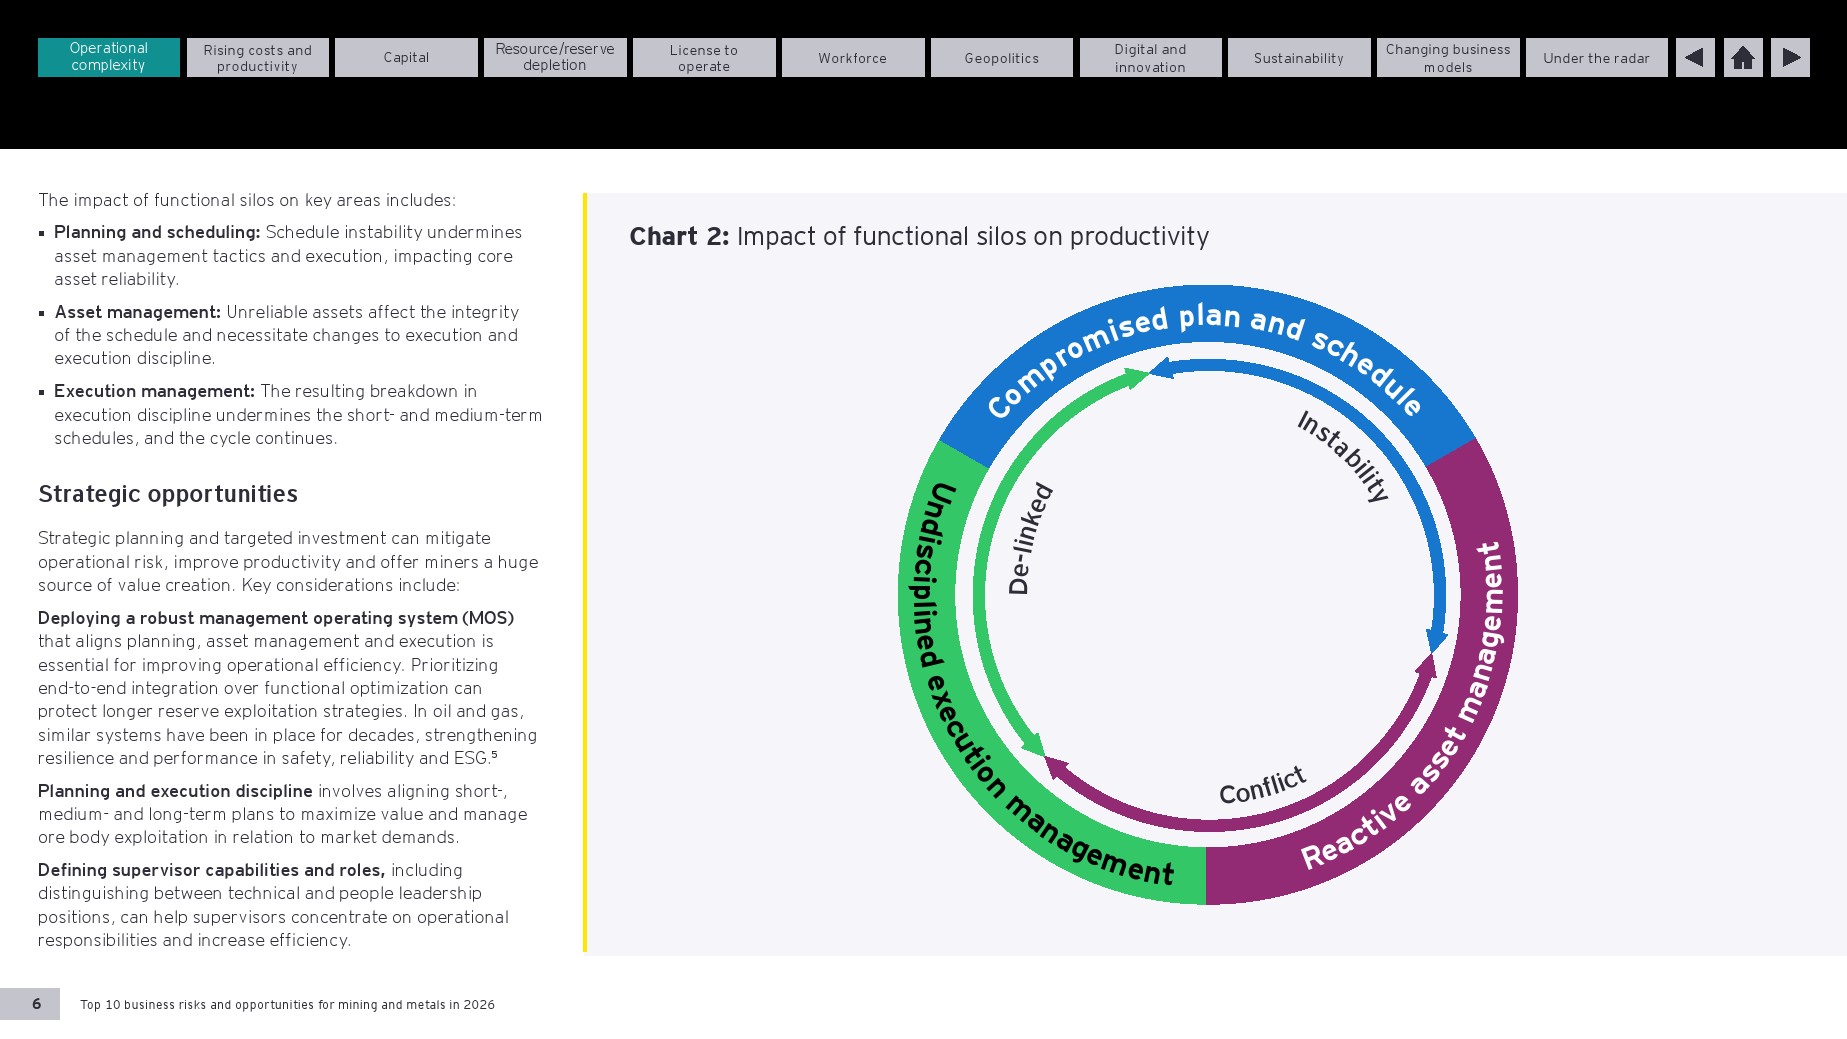This screenshot has width=1847, height=1039.
Task: Select the Under the radar tab
Action: pyautogui.click(x=1597, y=58)
